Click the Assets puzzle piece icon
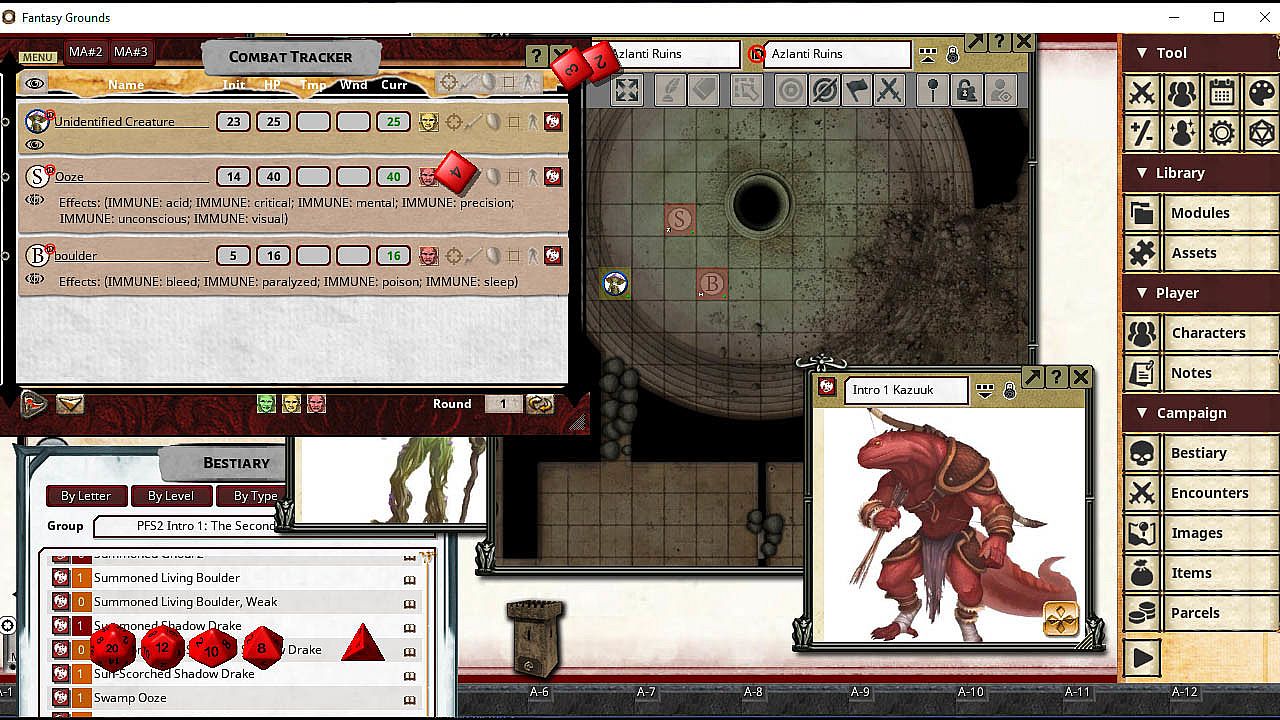The width and height of the screenshot is (1280, 720). tap(1142, 253)
